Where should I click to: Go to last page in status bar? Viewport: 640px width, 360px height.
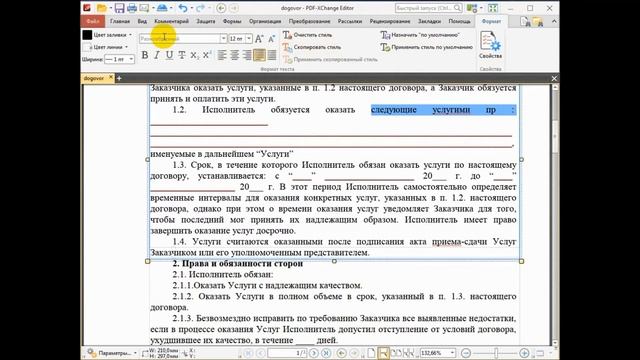(326, 353)
